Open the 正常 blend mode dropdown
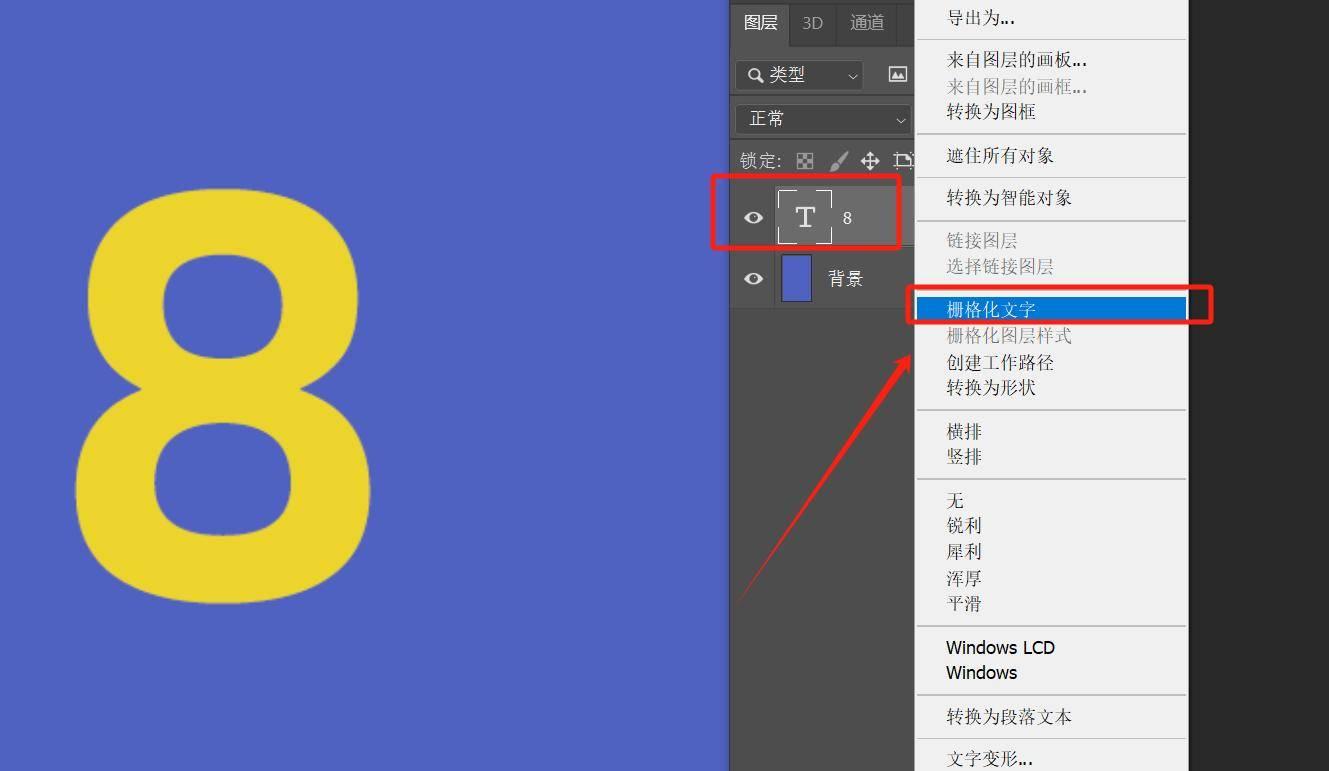This screenshot has width=1329, height=771. [822, 119]
